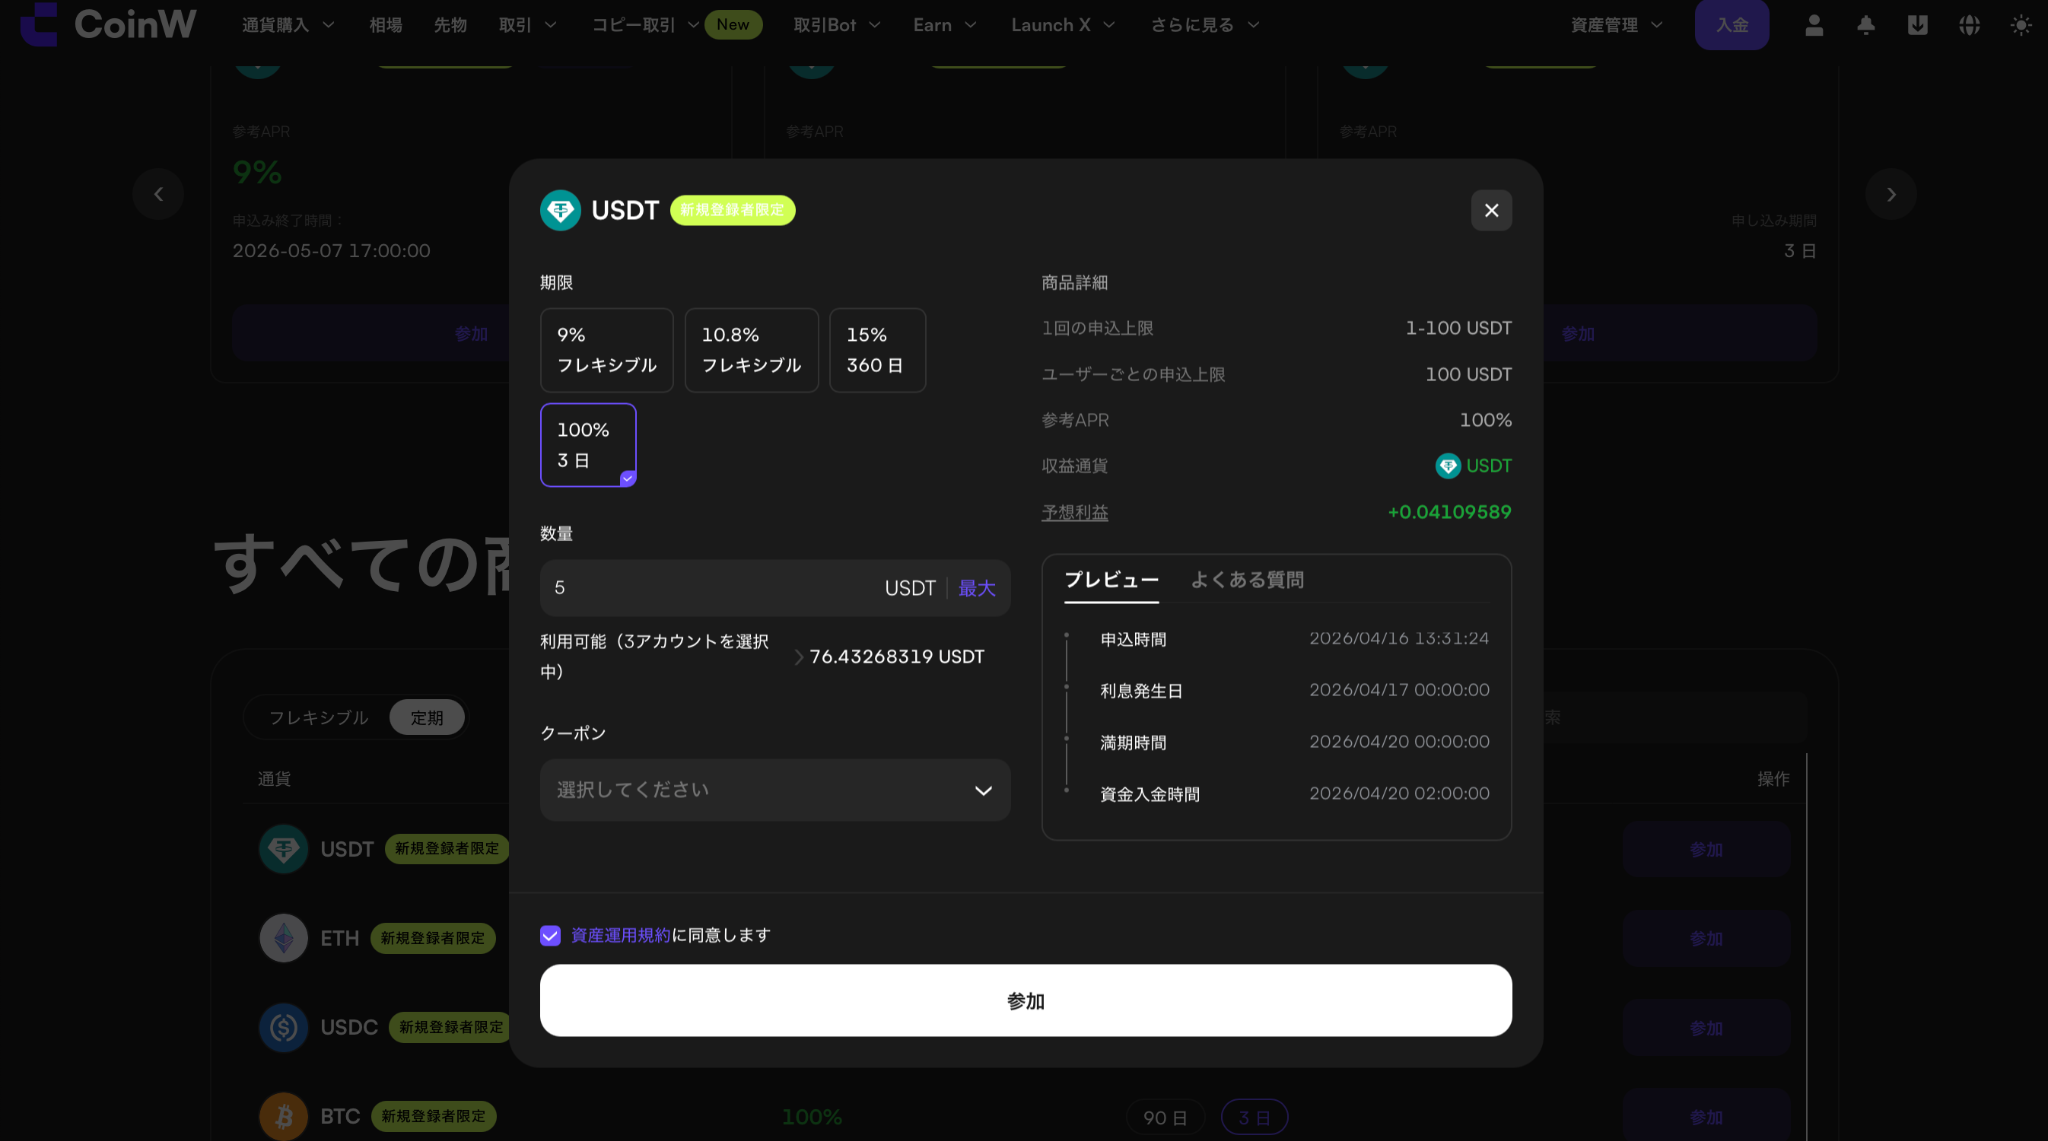Click the ETH icon in the currency list
2048x1141 pixels.
[x=284, y=938]
